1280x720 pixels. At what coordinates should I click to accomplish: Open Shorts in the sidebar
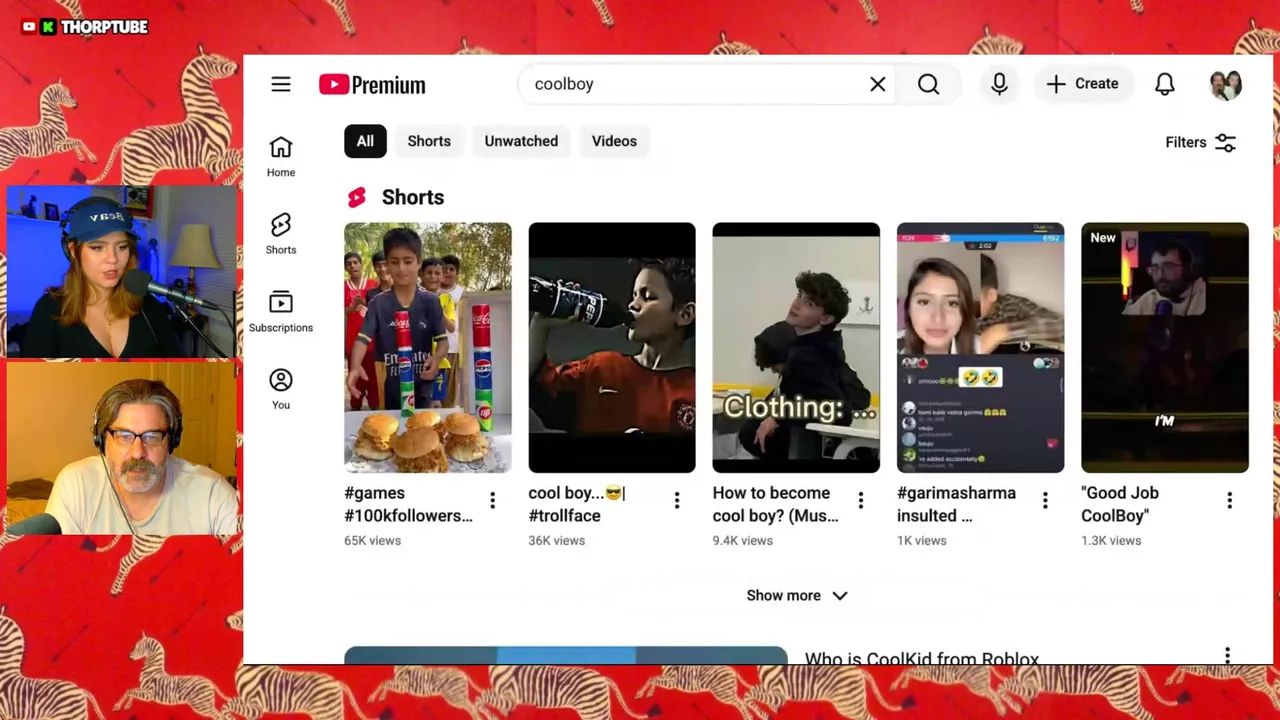[x=281, y=233]
